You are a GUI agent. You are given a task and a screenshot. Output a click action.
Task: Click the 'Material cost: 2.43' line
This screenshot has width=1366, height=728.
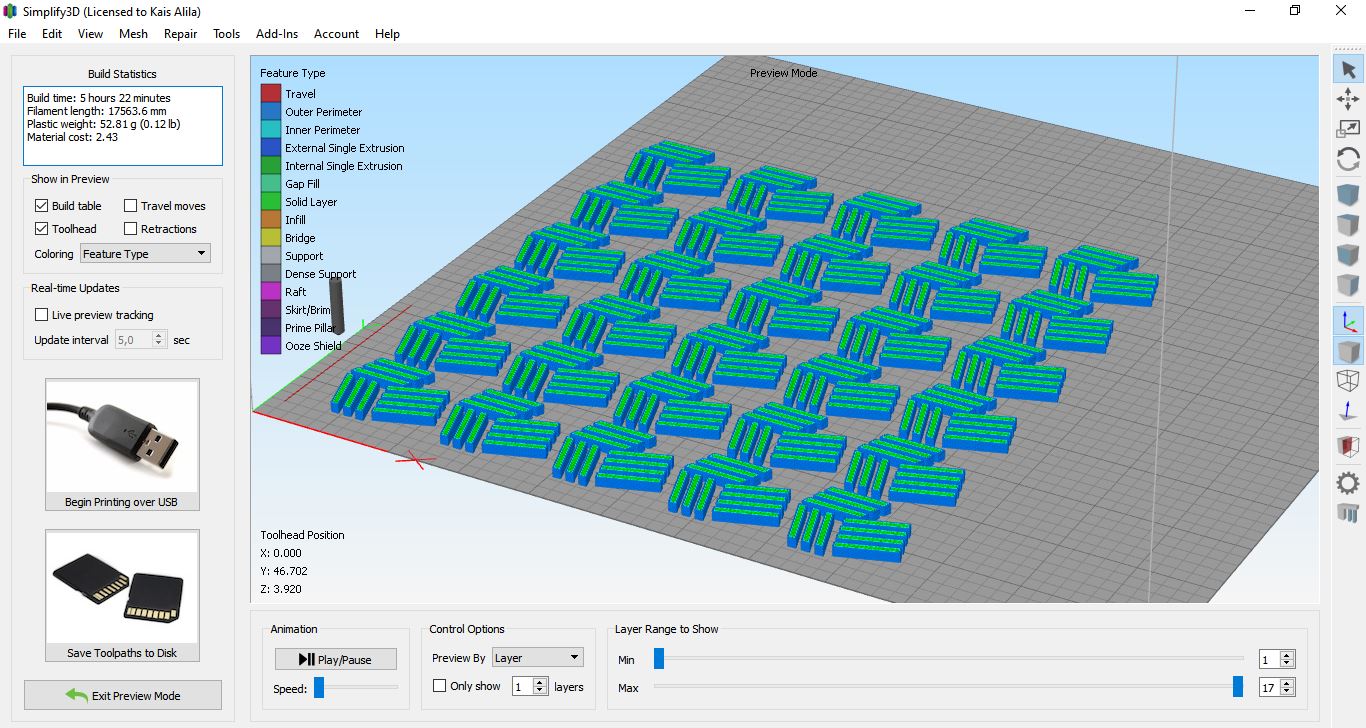point(72,137)
